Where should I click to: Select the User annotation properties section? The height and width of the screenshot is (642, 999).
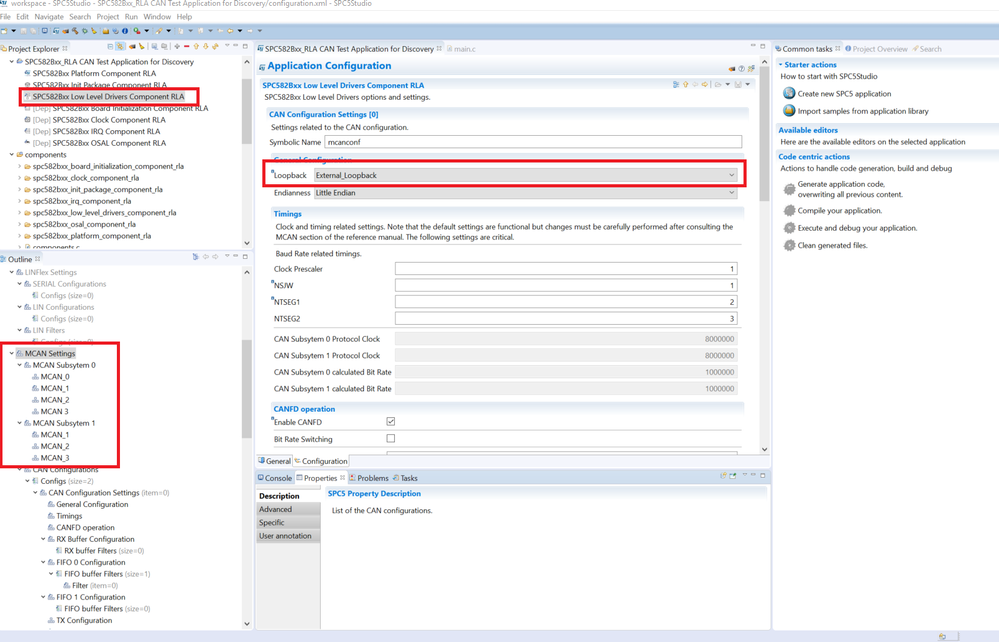point(288,536)
